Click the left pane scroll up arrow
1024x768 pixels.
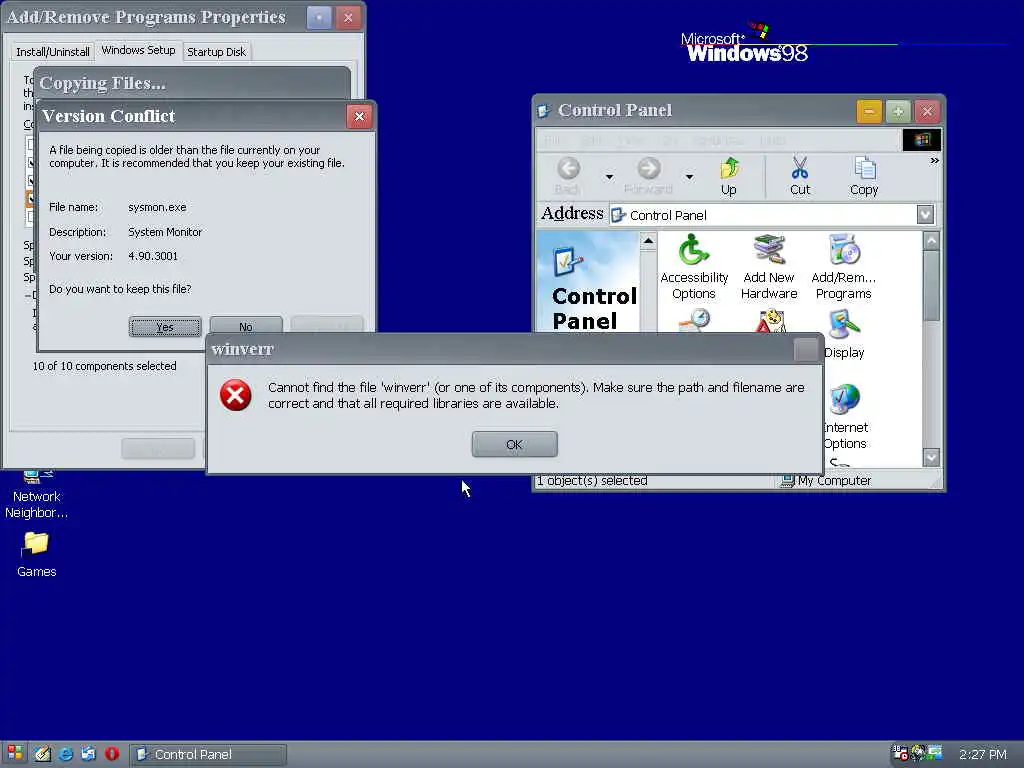(x=648, y=242)
